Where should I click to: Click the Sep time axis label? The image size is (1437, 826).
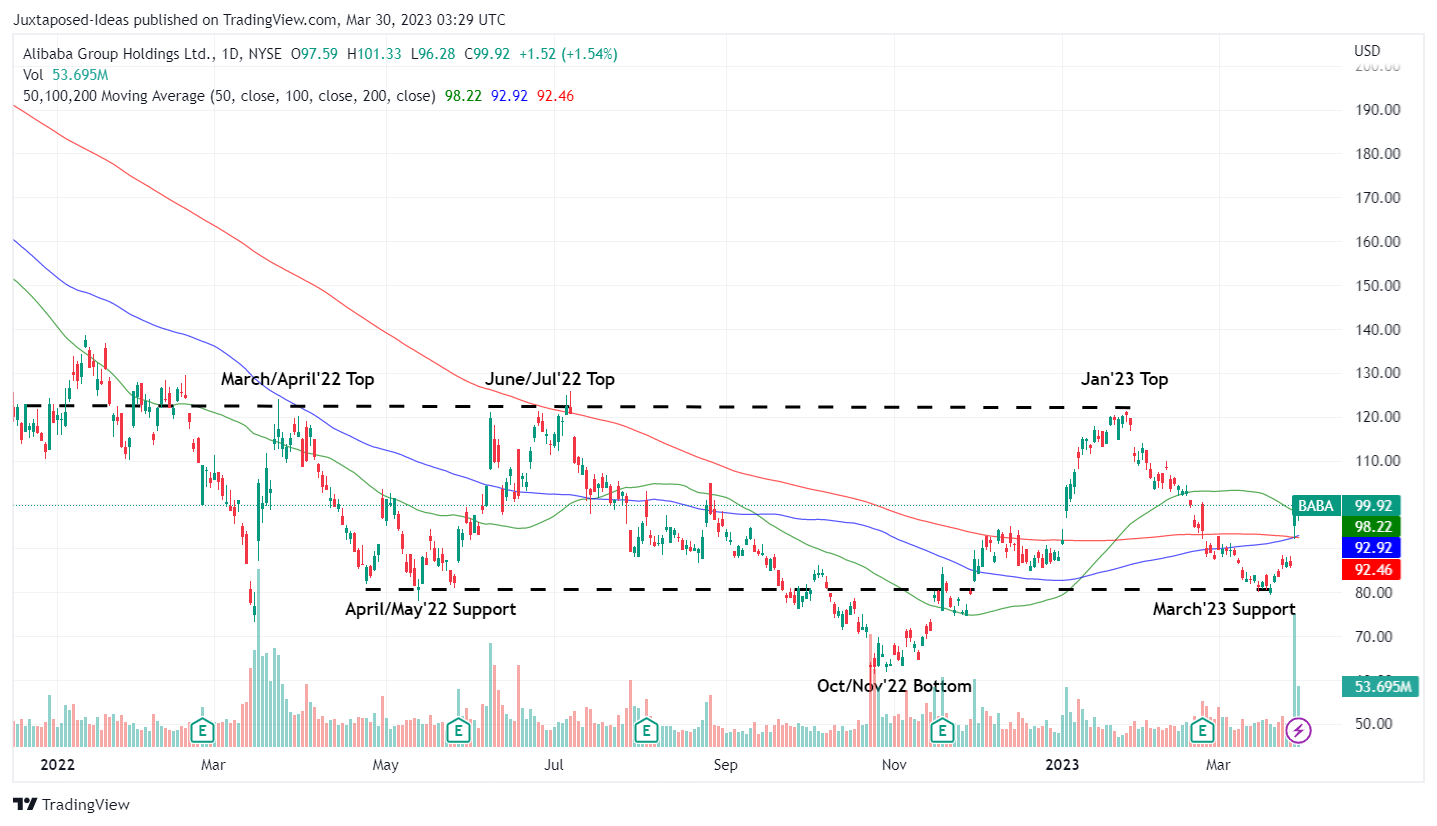click(726, 765)
